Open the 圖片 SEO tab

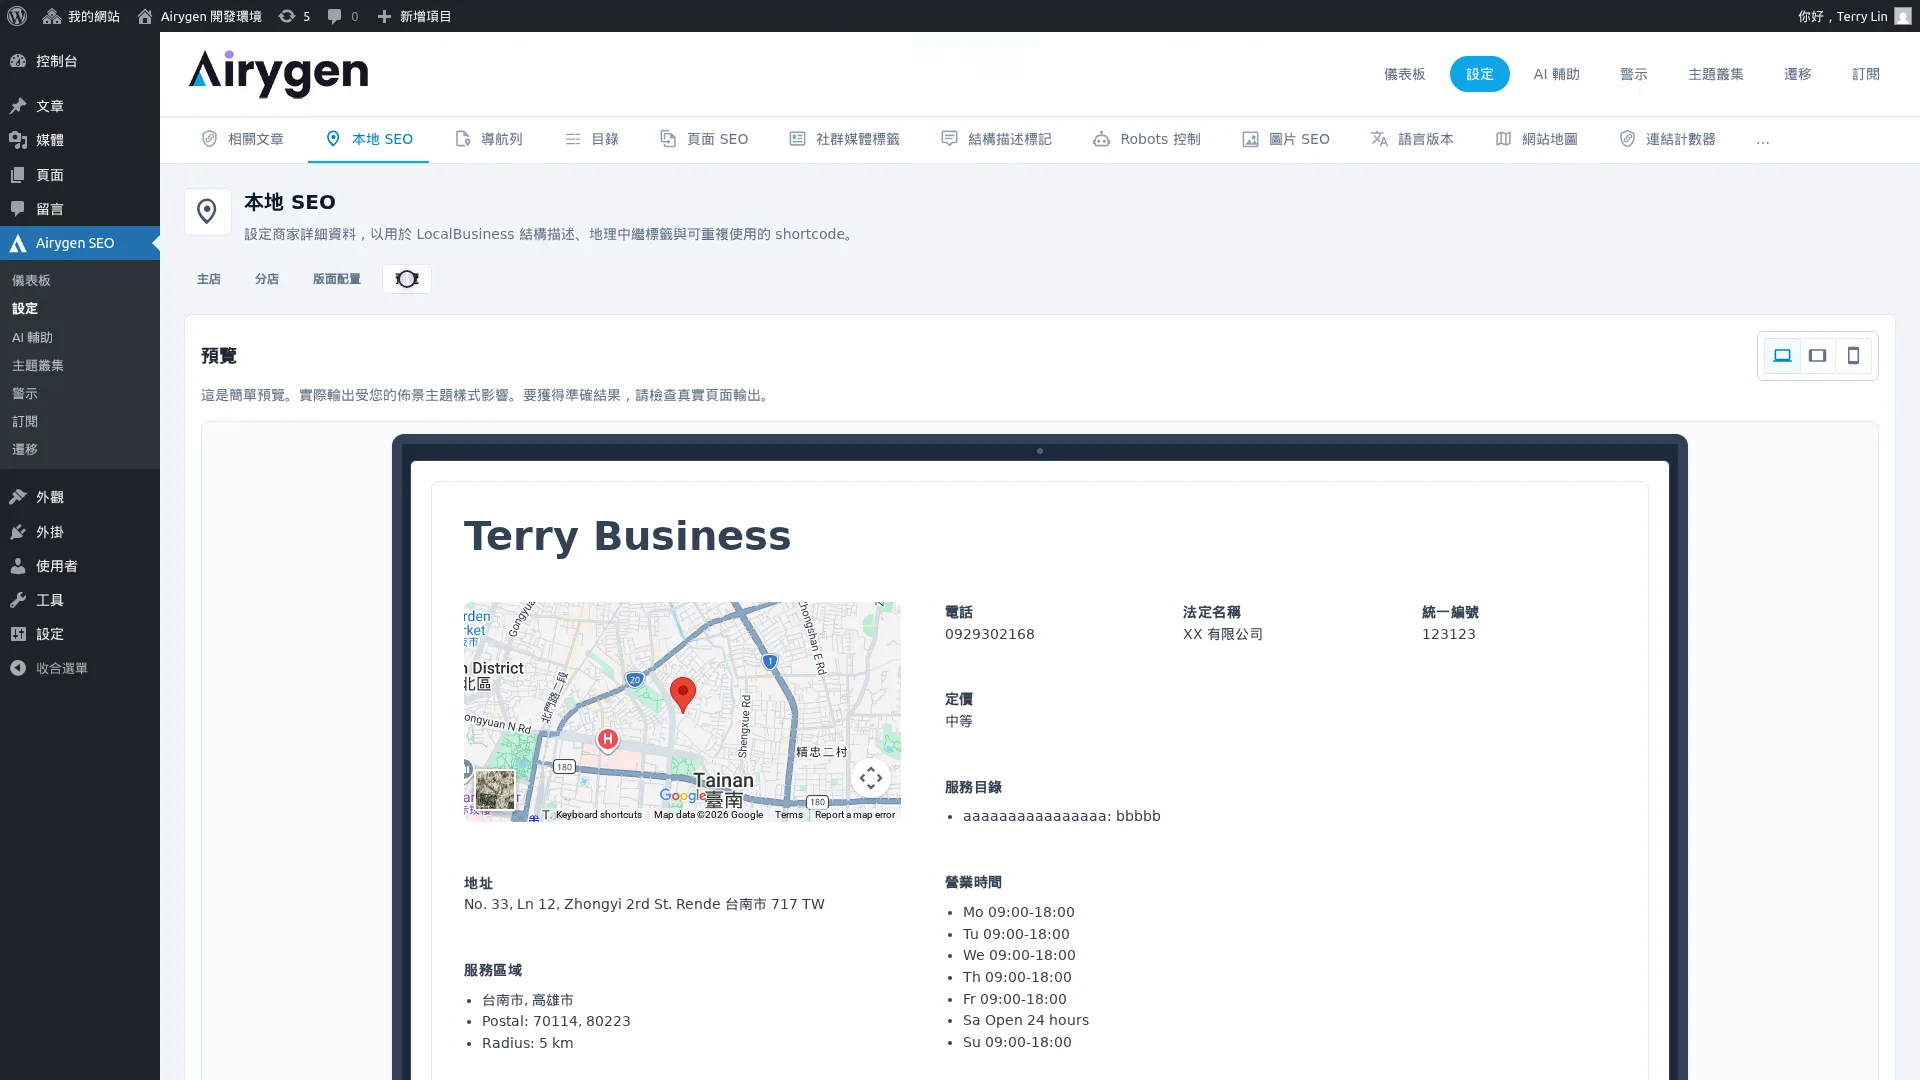click(x=1286, y=139)
